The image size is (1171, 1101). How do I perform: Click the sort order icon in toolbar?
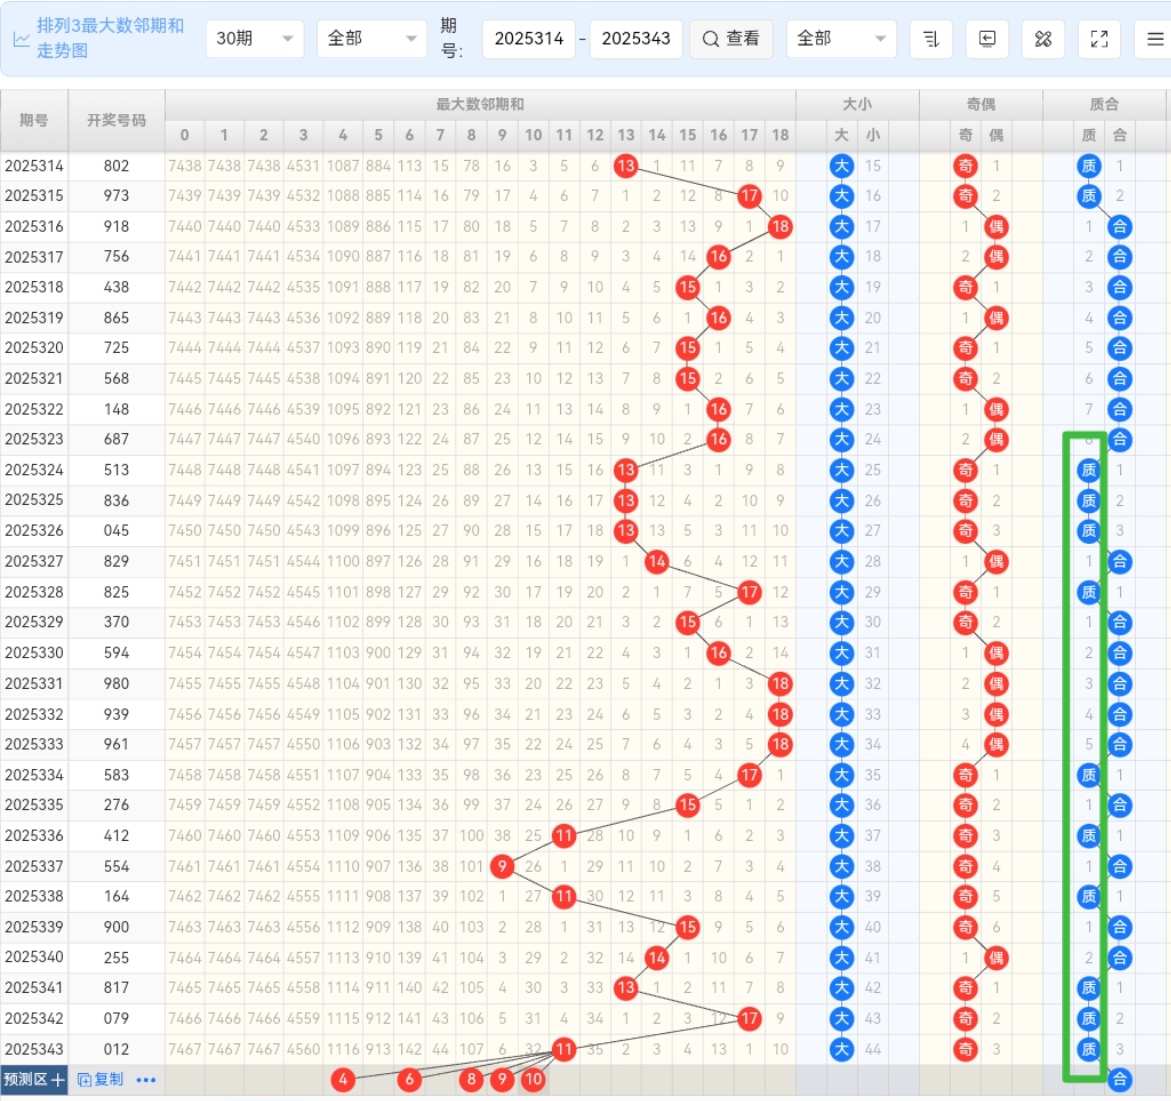coord(931,39)
